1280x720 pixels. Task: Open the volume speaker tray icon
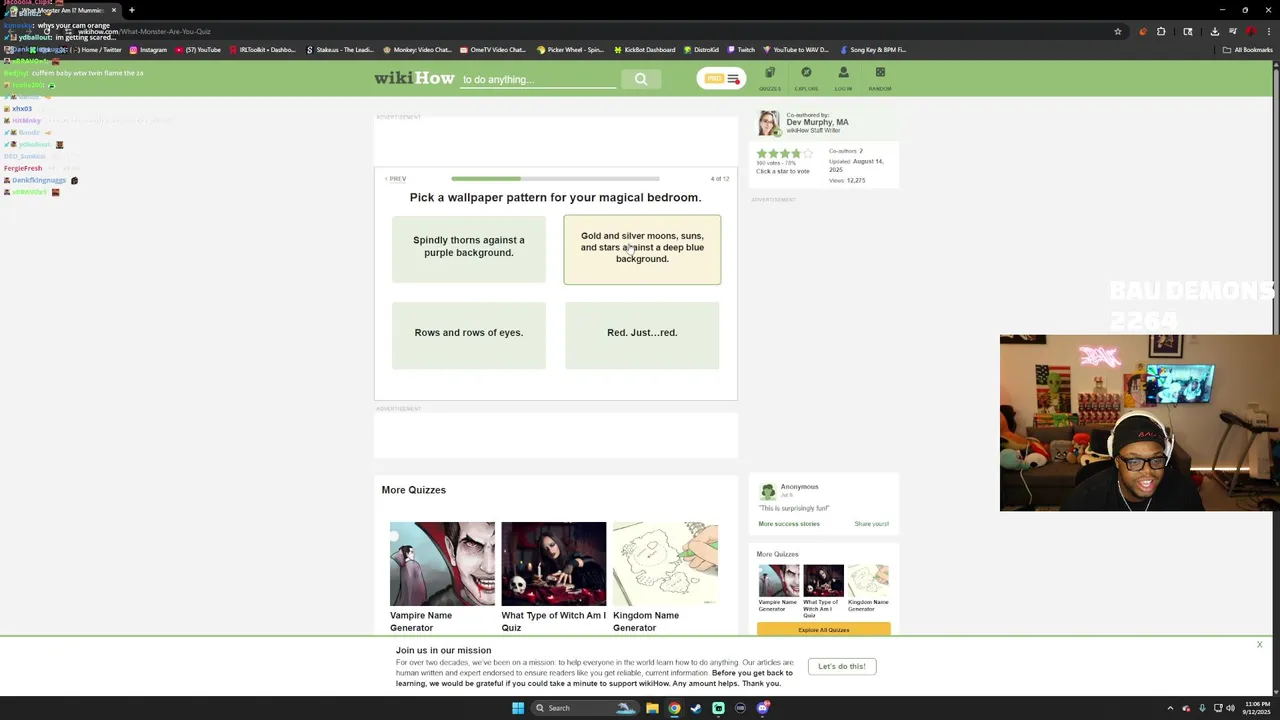tap(1230, 708)
